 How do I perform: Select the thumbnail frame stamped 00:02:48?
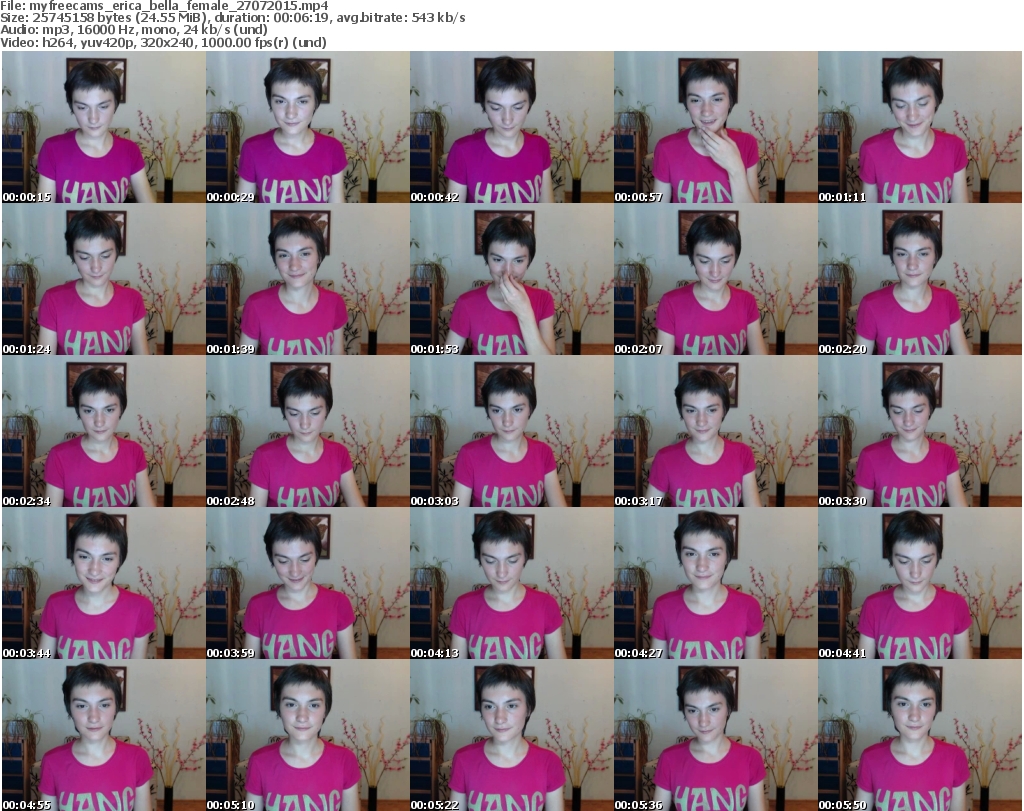click(308, 431)
